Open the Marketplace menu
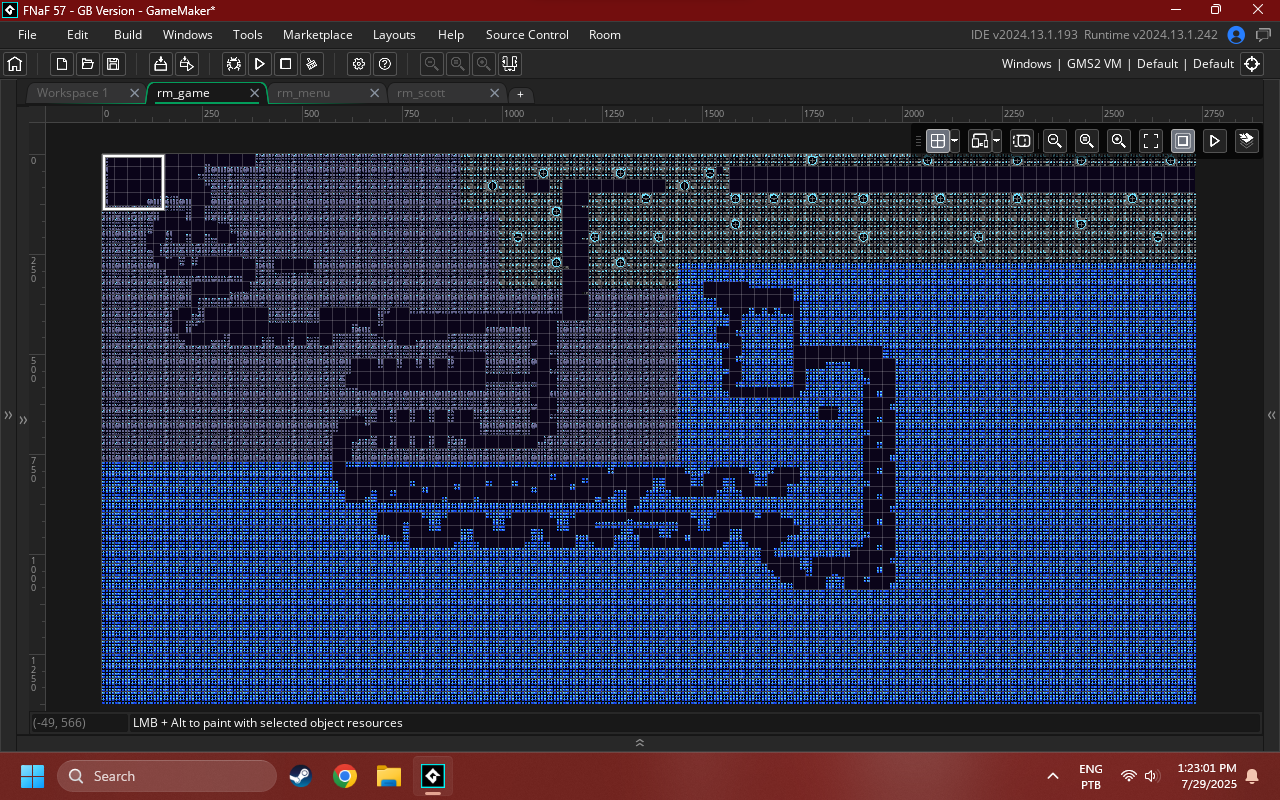This screenshot has width=1280, height=800. (x=317, y=34)
